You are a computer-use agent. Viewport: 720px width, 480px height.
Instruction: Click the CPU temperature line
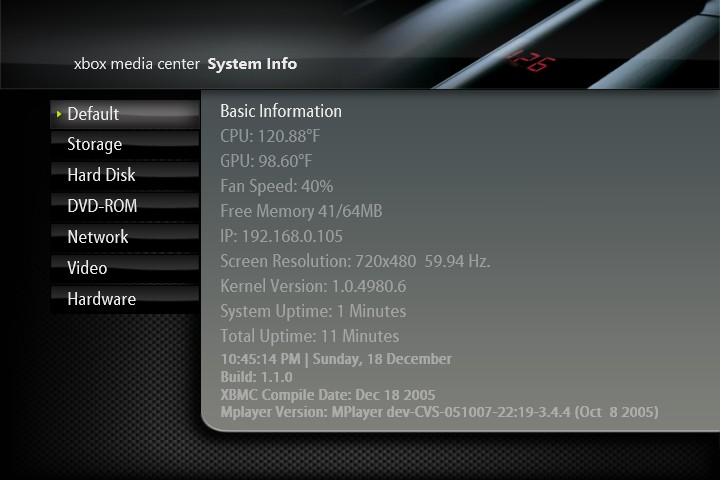pyautogui.click(x=270, y=136)
